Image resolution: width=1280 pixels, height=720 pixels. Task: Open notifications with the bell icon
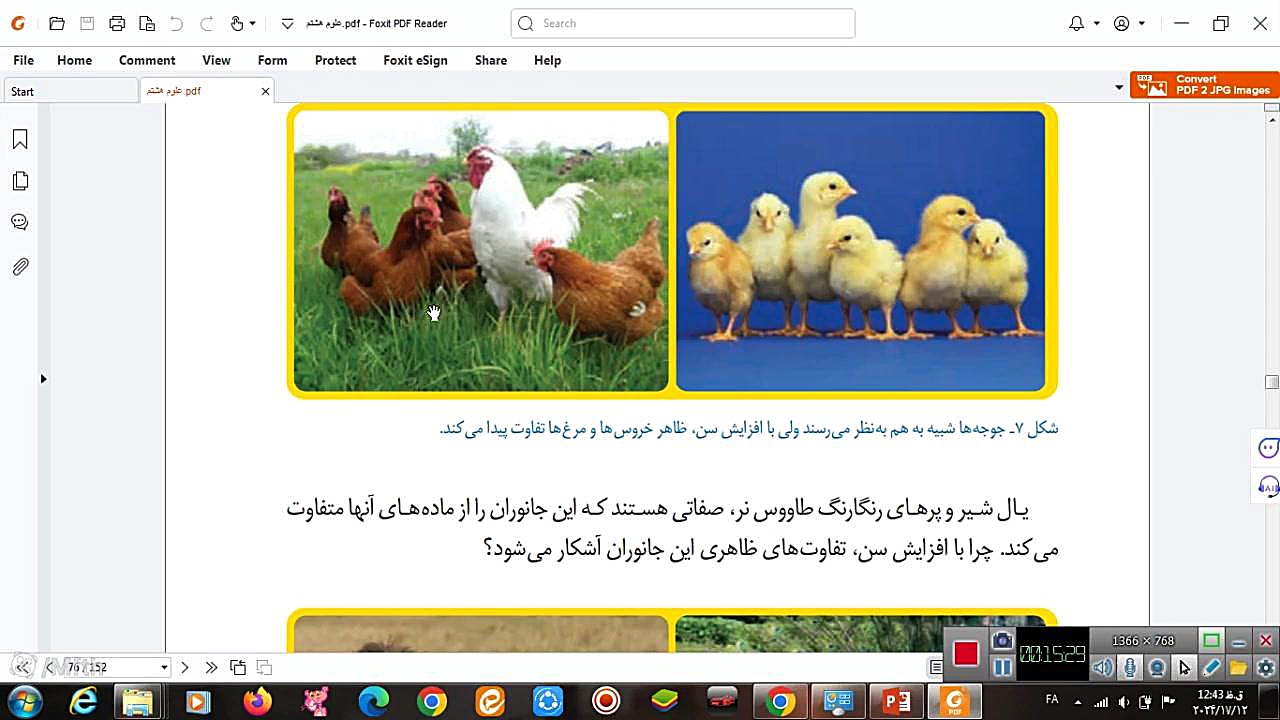(1077, 23)
